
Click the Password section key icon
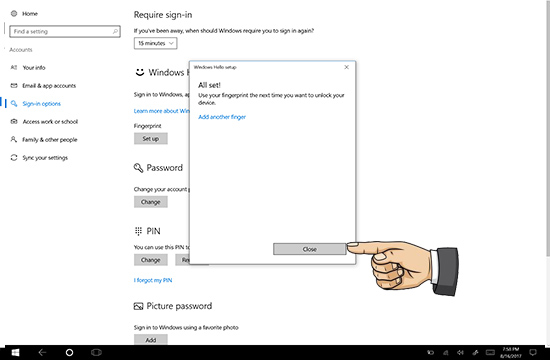pos(138,168)
